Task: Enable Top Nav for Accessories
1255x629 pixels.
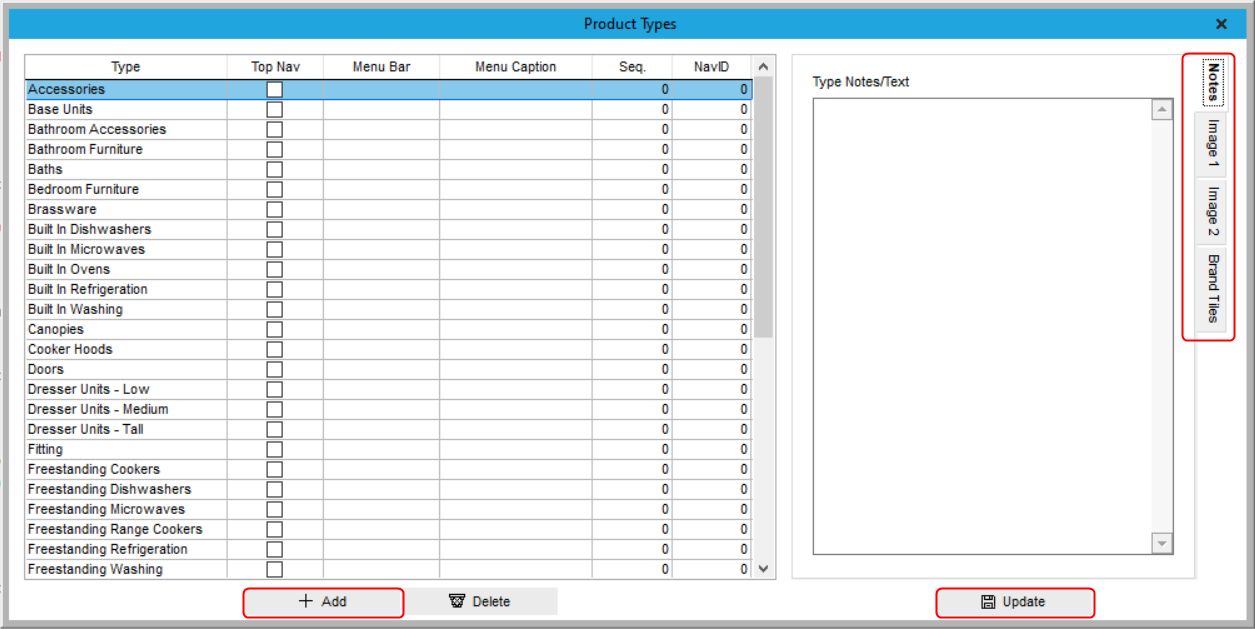Action: 273,89
